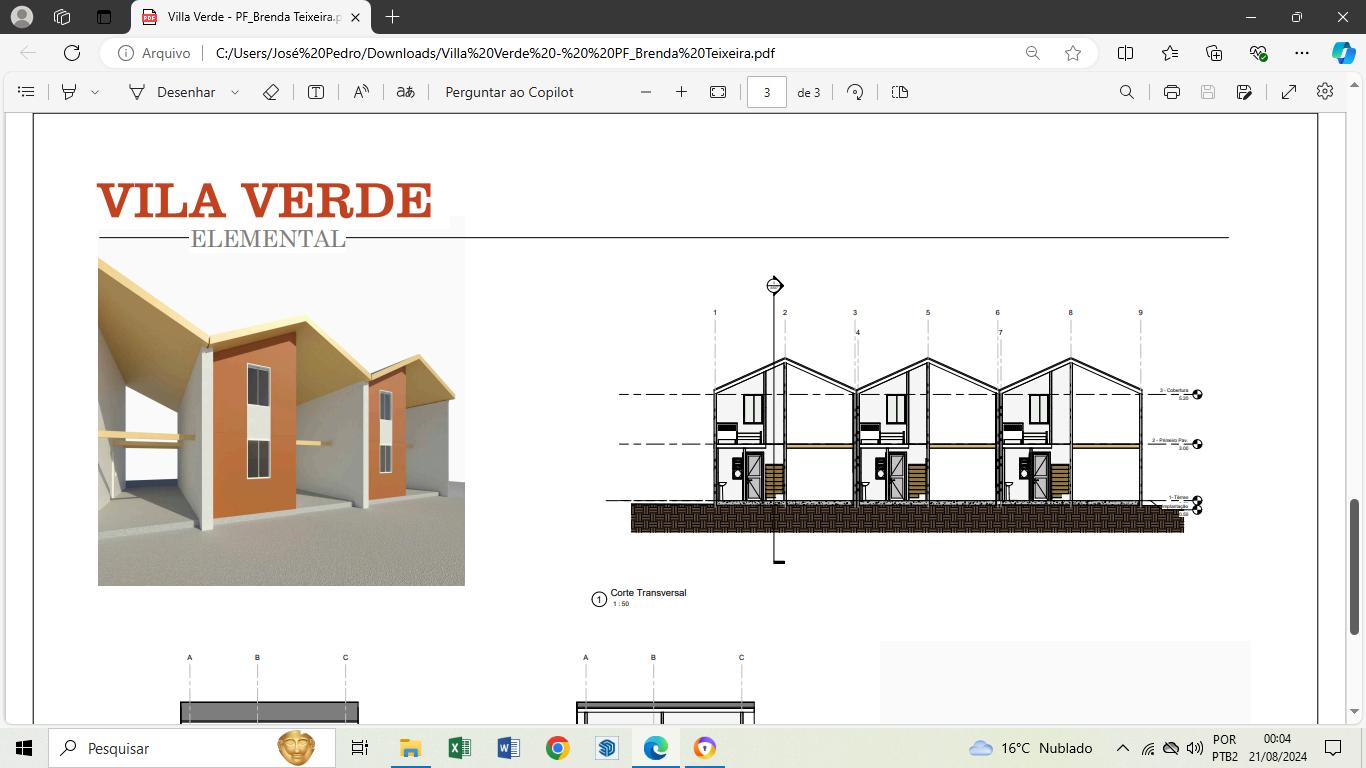Click the zoom magnifier in address bar
The width and height of the screenshot is (1366, 768).
(x=1032, y=53)
